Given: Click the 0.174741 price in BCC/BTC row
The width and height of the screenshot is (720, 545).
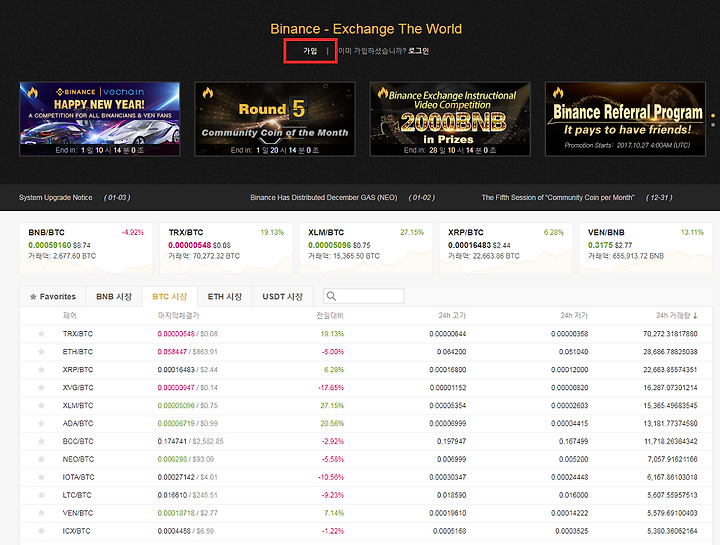Looking at the screenshot, I should [x=172, y=441].
